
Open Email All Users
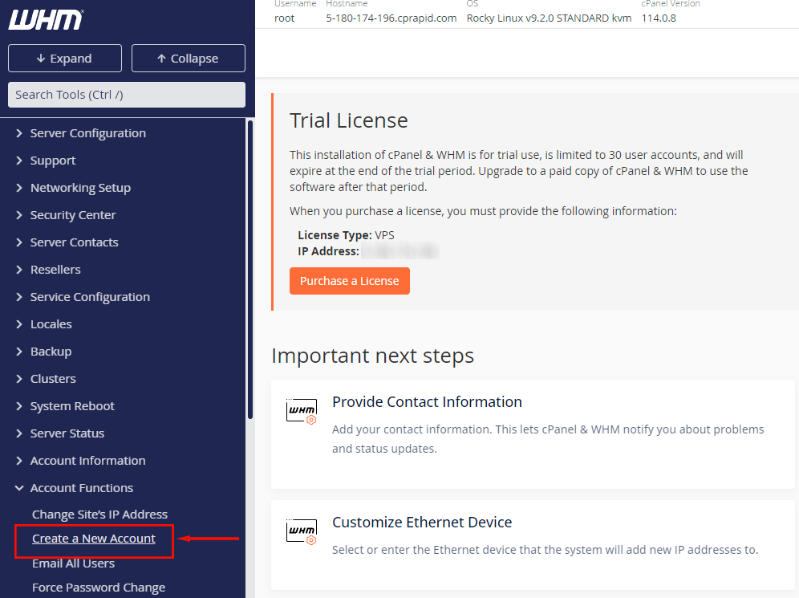tap(73, 563)
